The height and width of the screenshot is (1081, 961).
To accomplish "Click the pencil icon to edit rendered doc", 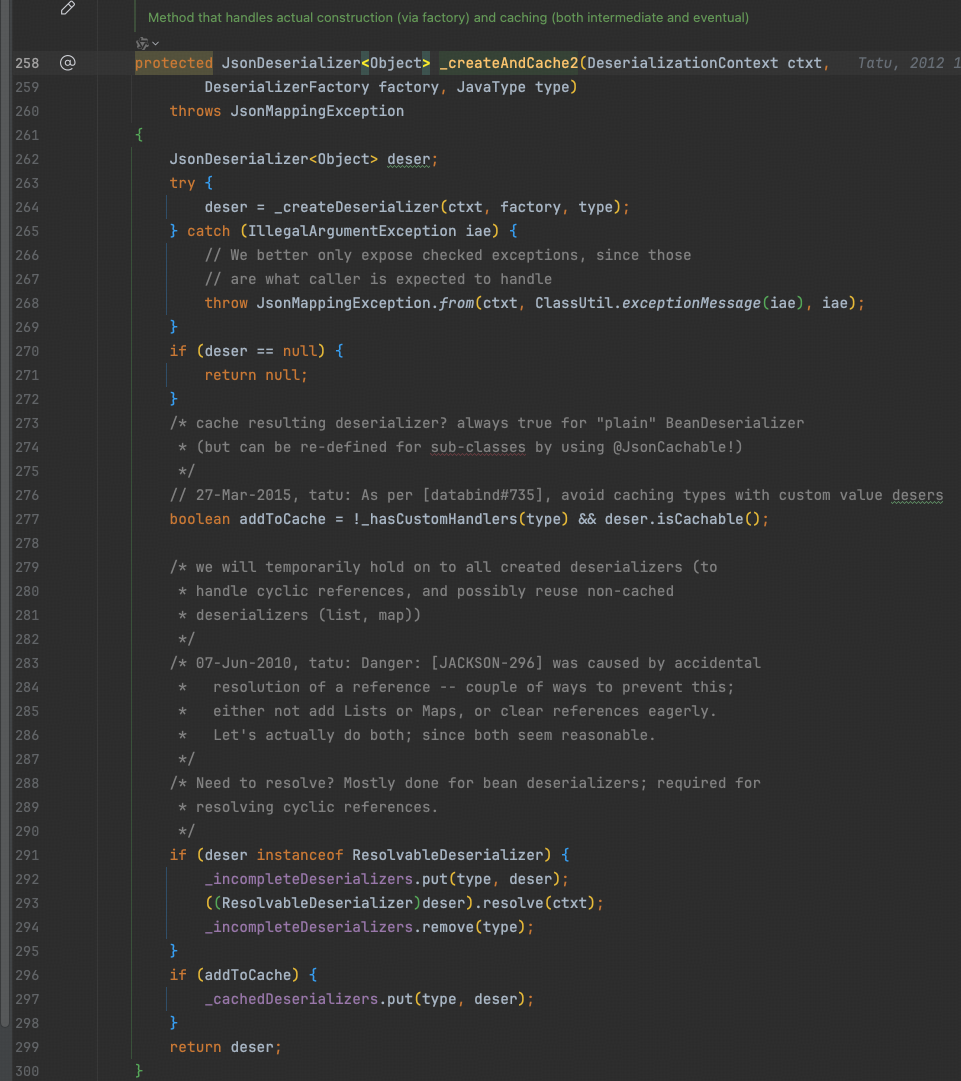I will coord(68,9).
